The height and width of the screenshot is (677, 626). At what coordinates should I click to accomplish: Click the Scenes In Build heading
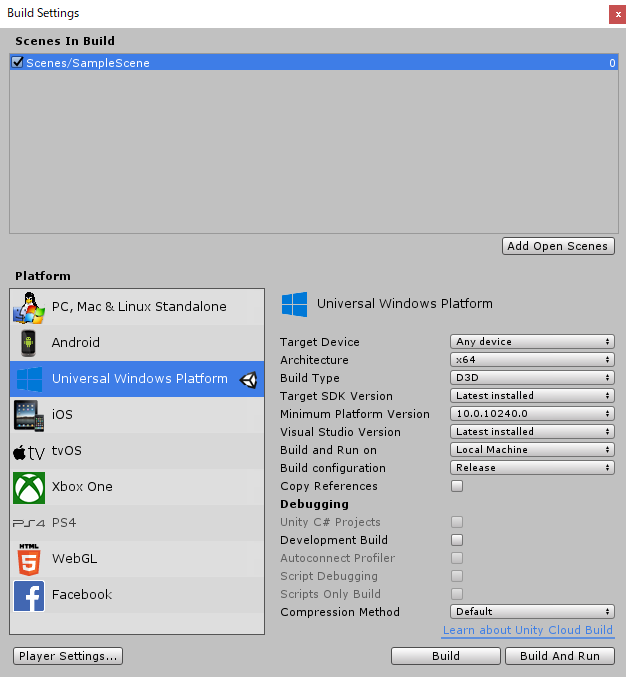point(65,41)
